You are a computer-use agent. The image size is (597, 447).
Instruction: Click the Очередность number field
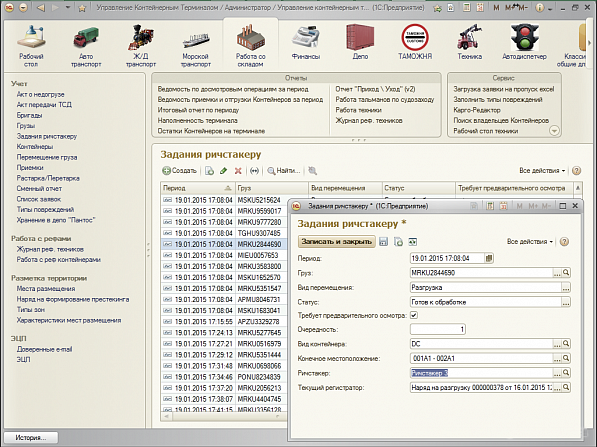pos(438,329)
